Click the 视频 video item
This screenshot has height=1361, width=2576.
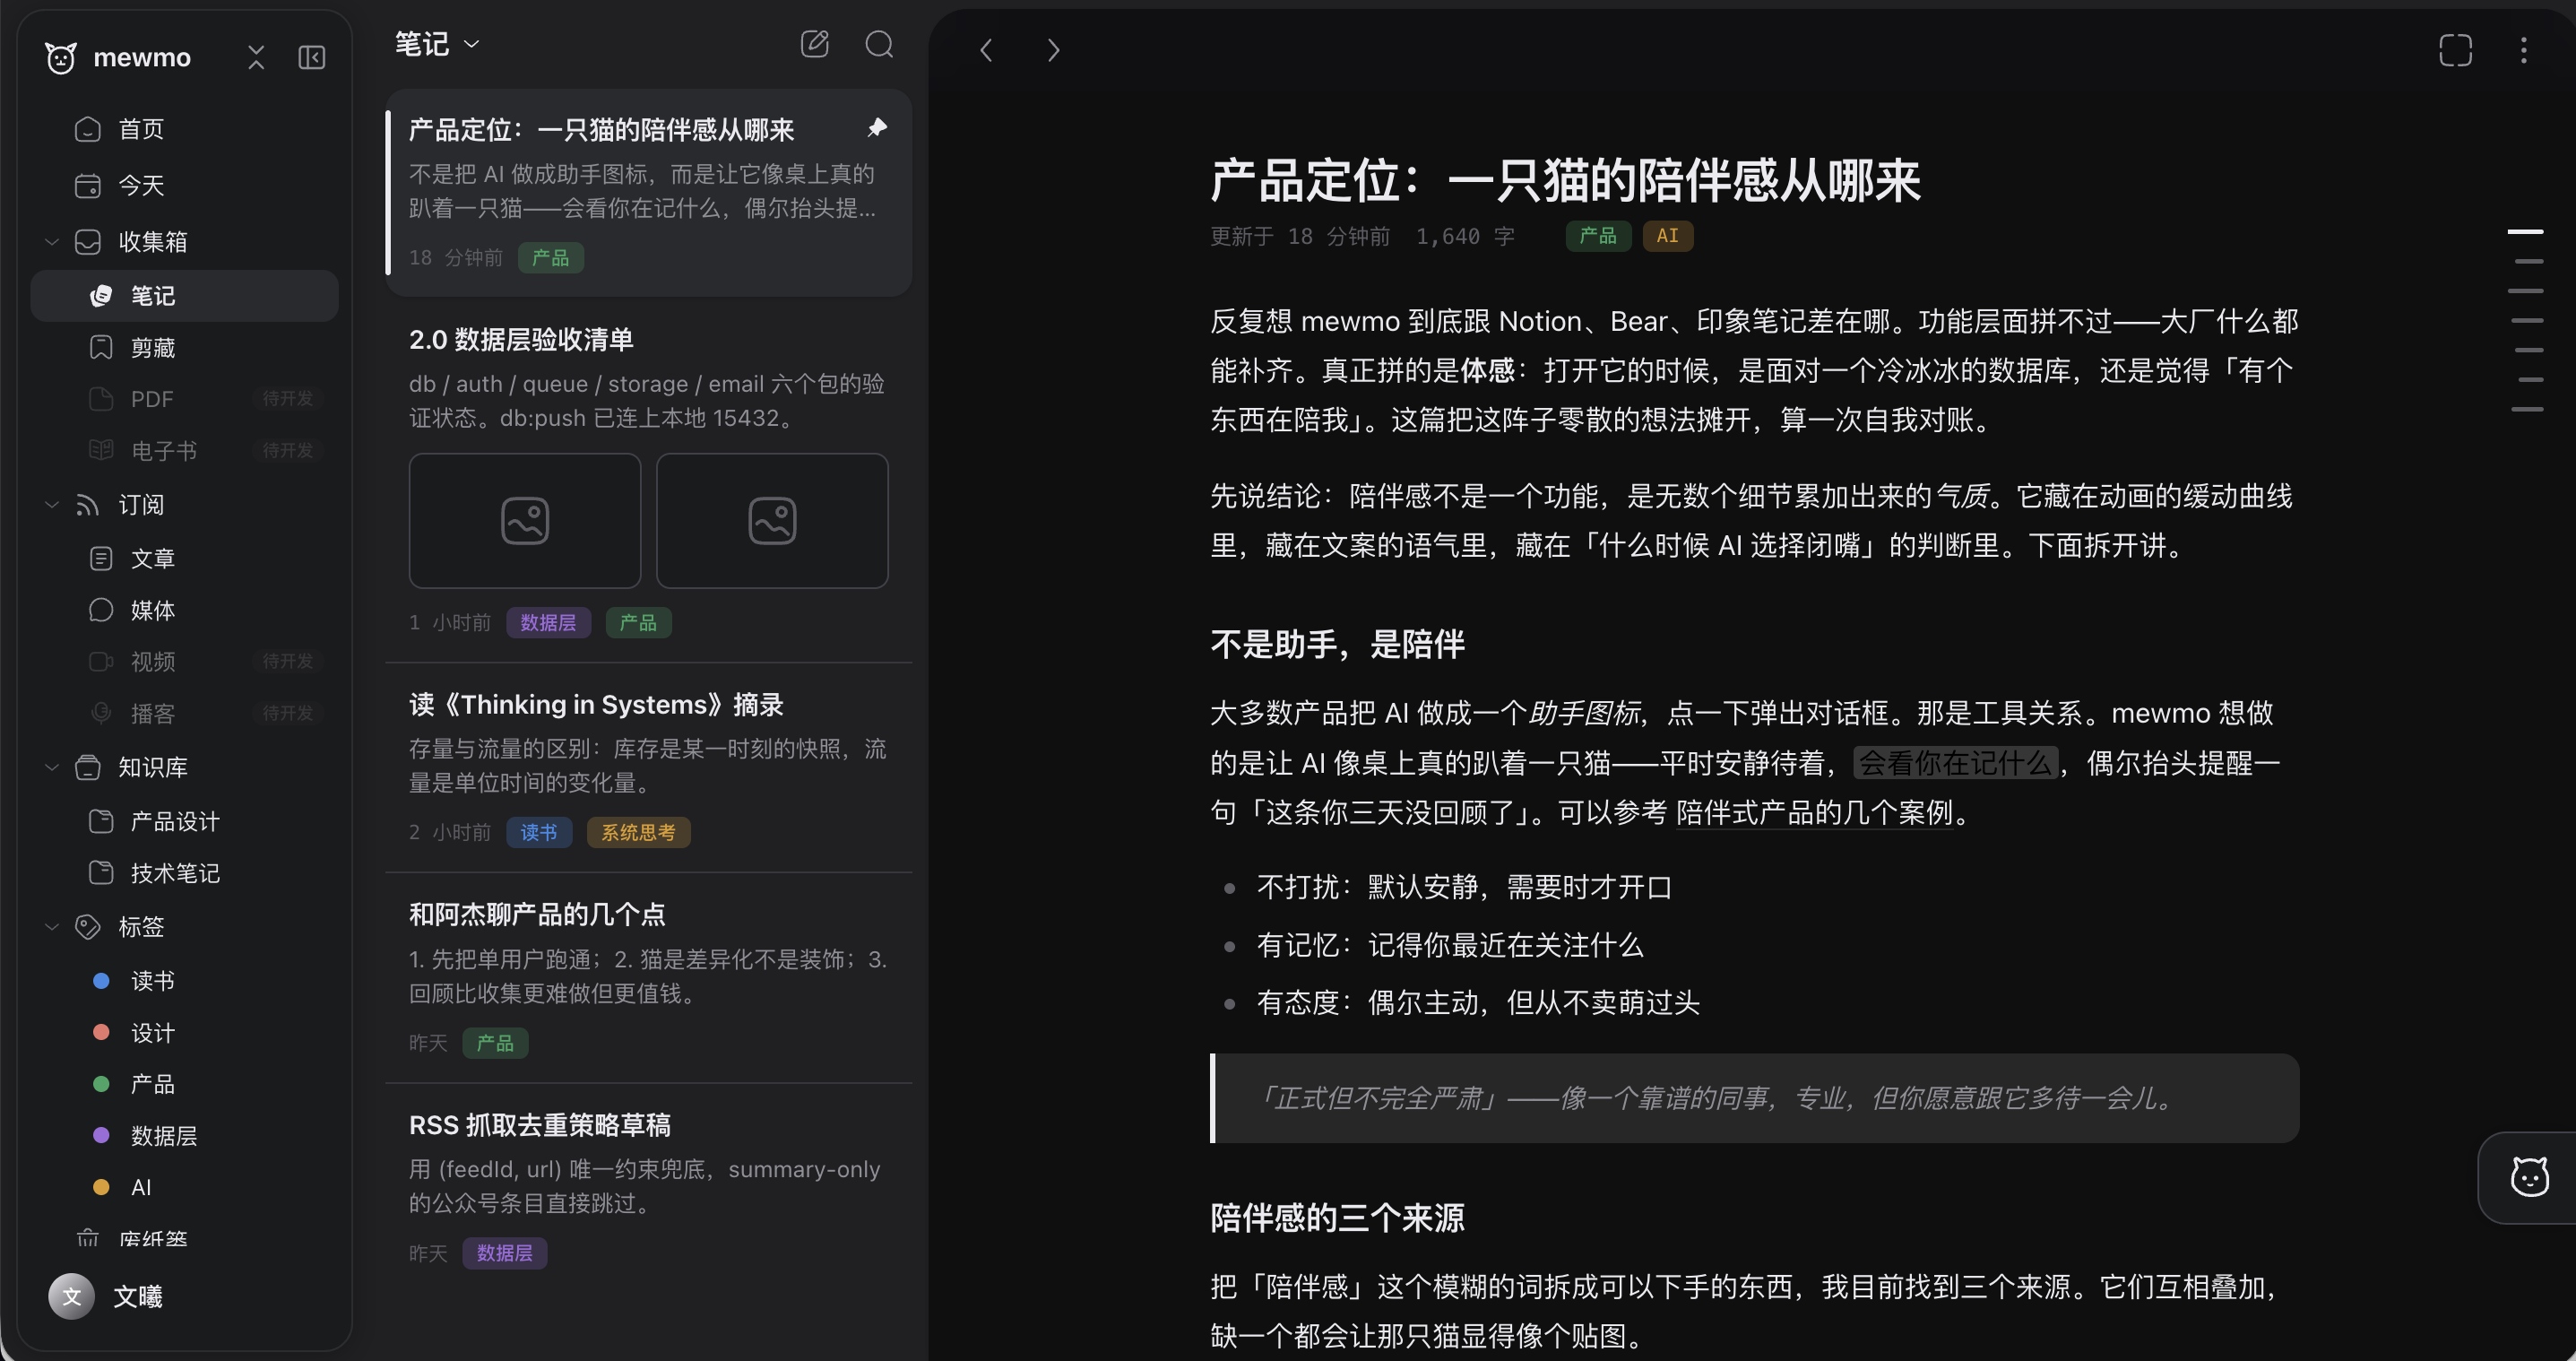click(185, 661)
